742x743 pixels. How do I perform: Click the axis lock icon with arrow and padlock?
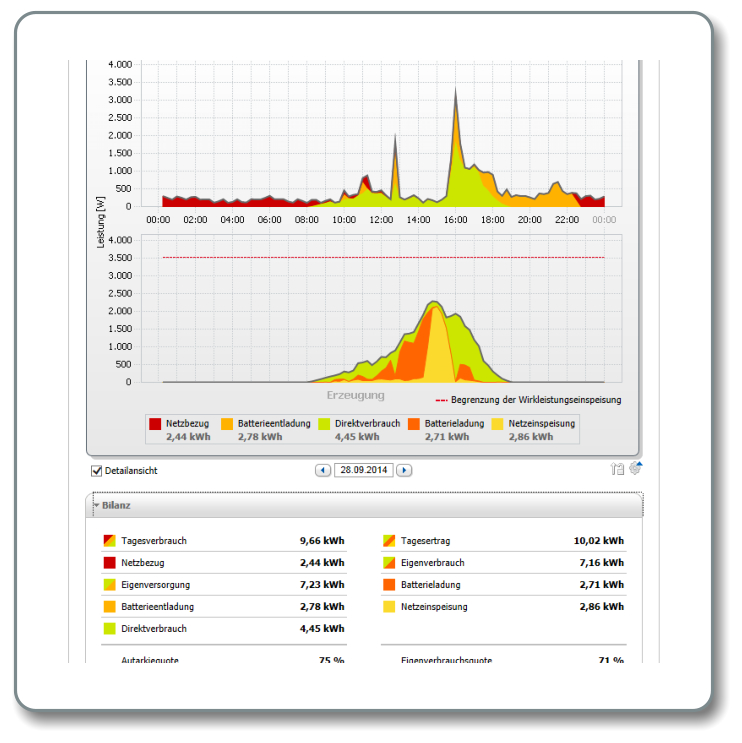tap(617, 469)
